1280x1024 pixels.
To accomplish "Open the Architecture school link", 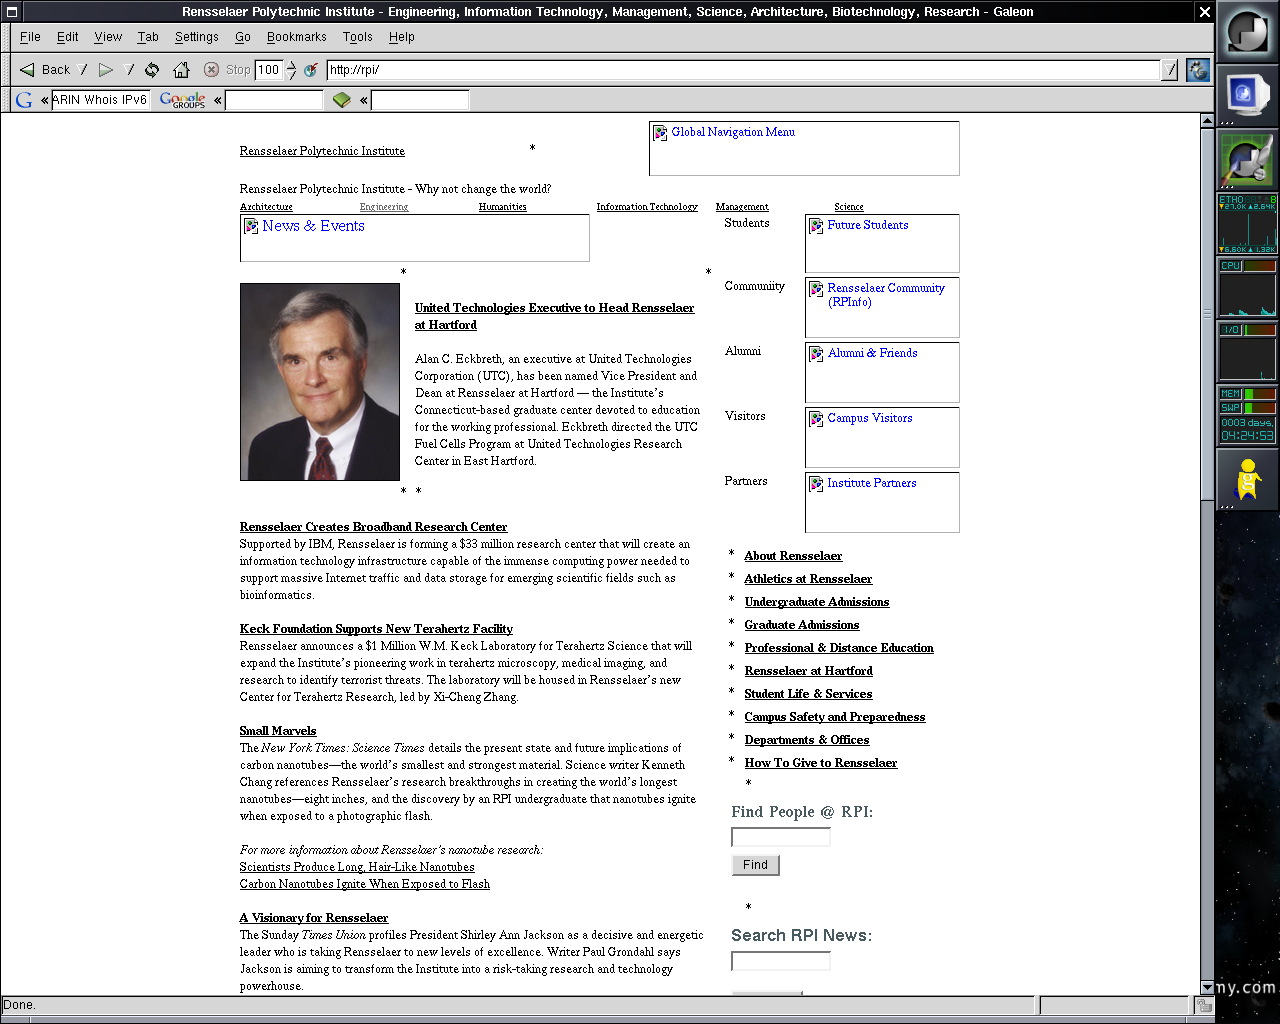I will click(266, 207).
